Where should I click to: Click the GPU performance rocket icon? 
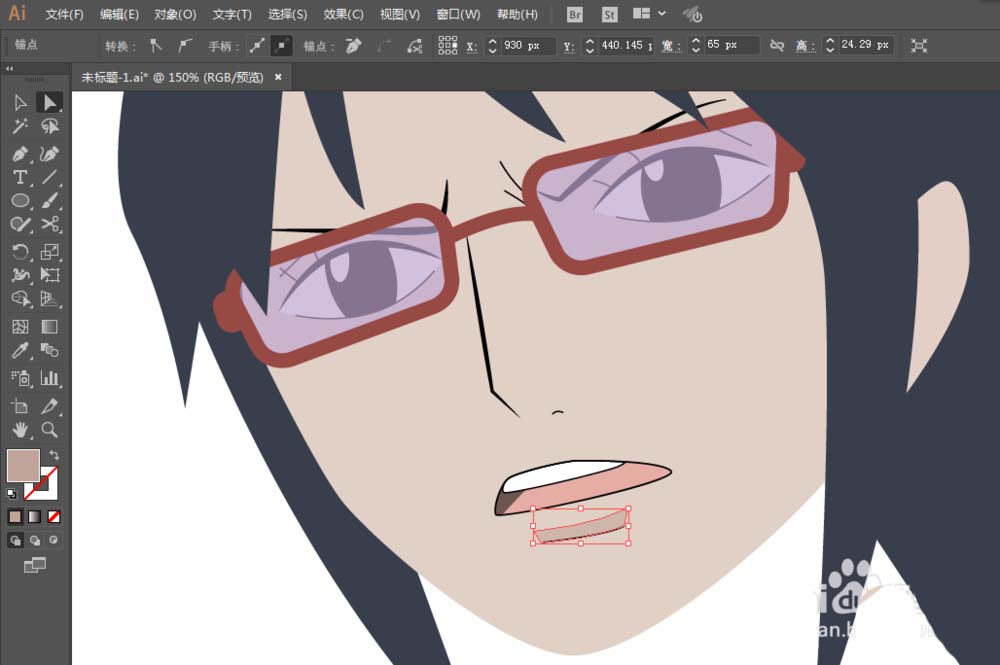(x=692, y=14)
